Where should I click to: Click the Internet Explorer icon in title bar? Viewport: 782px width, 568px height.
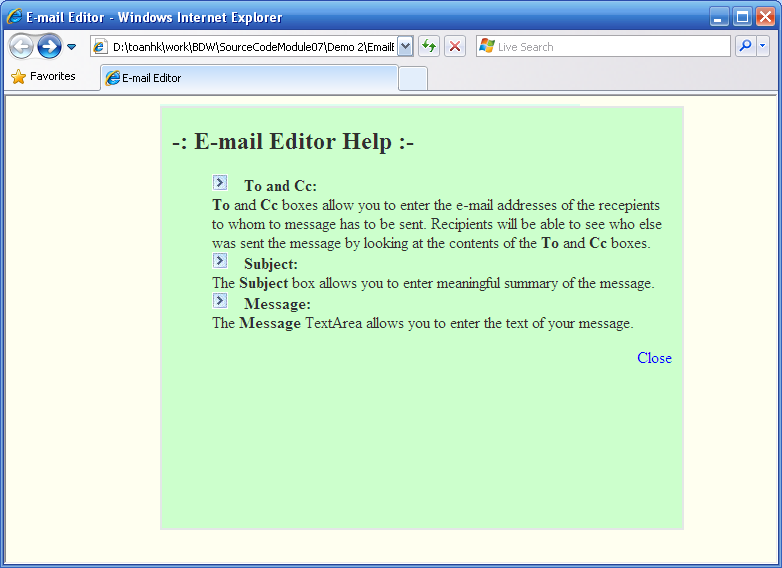pos(15,17)
